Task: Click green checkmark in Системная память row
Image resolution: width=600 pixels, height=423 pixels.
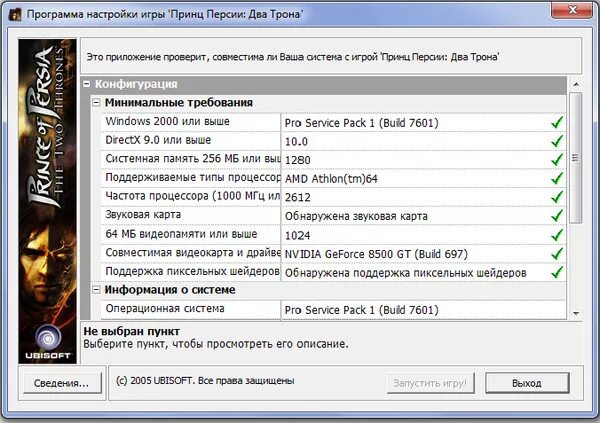Action: point(557,160)
